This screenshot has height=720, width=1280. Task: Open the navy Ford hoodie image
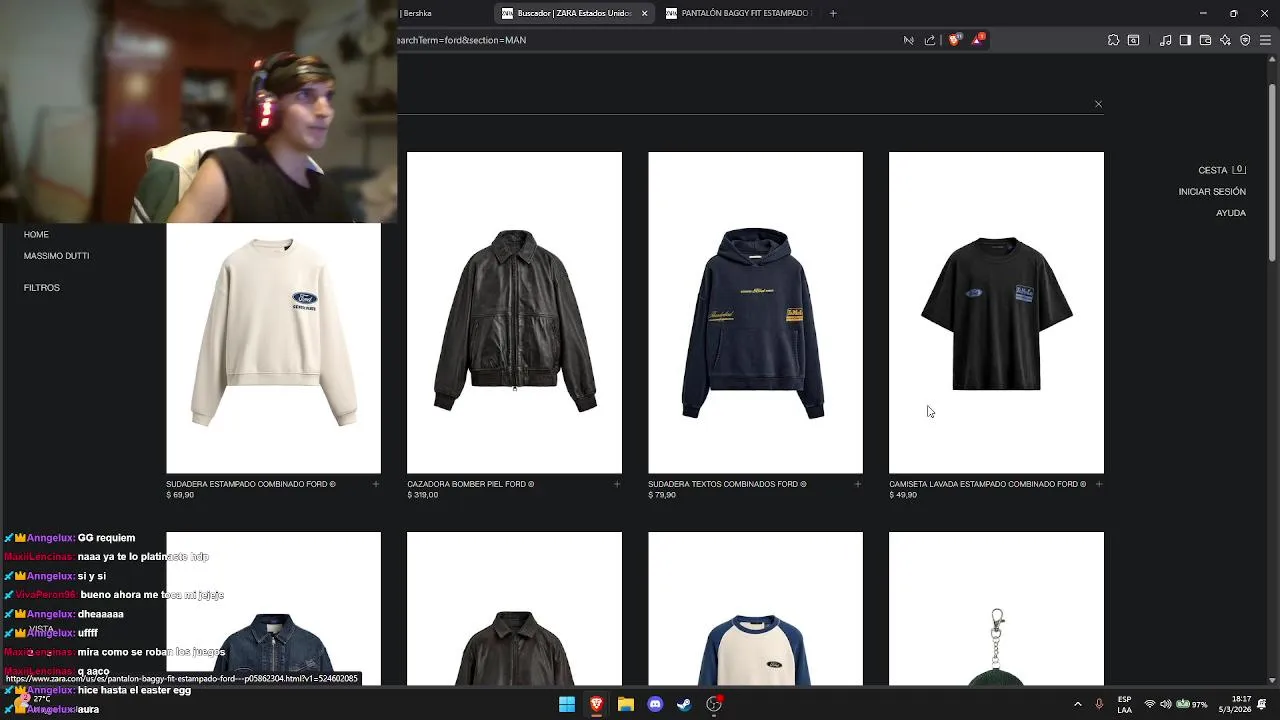coord(755,312)
